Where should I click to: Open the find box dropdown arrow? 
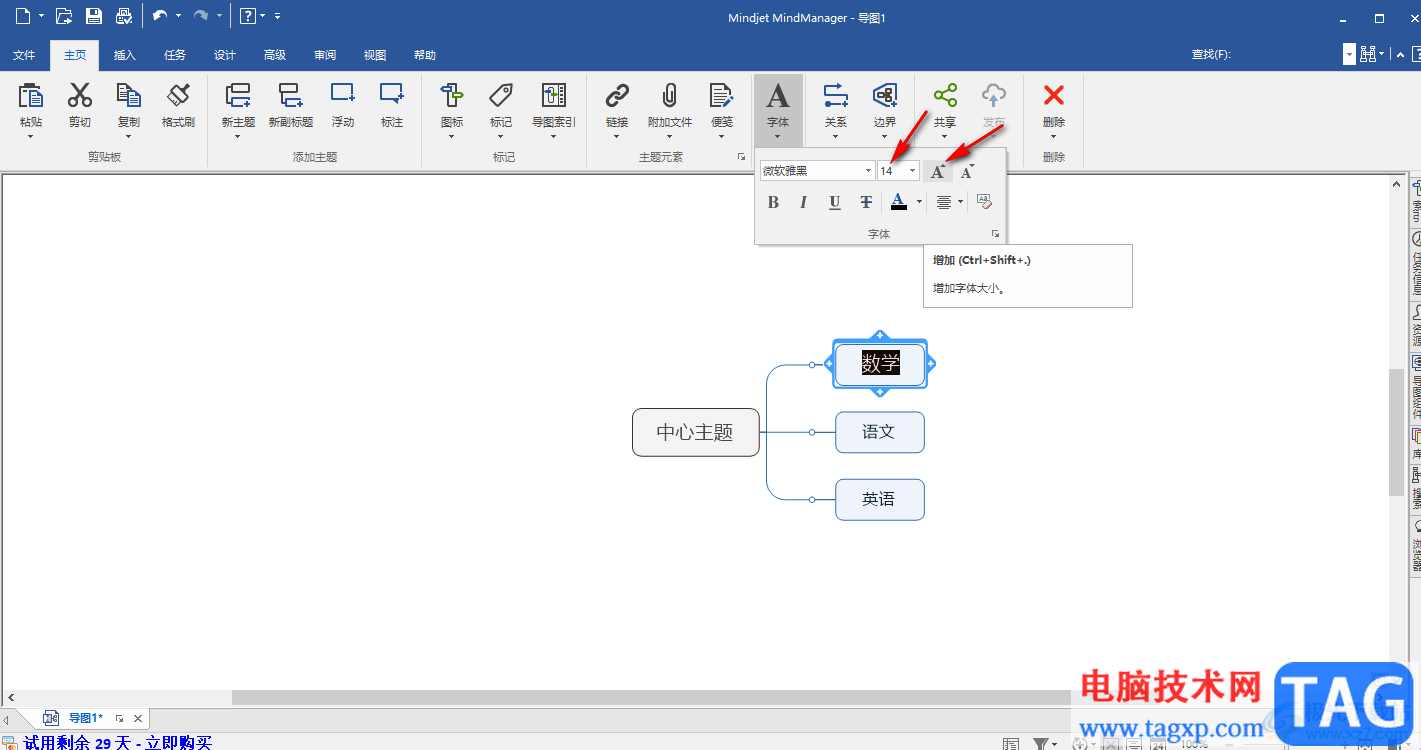click(x=1349, y=54)
